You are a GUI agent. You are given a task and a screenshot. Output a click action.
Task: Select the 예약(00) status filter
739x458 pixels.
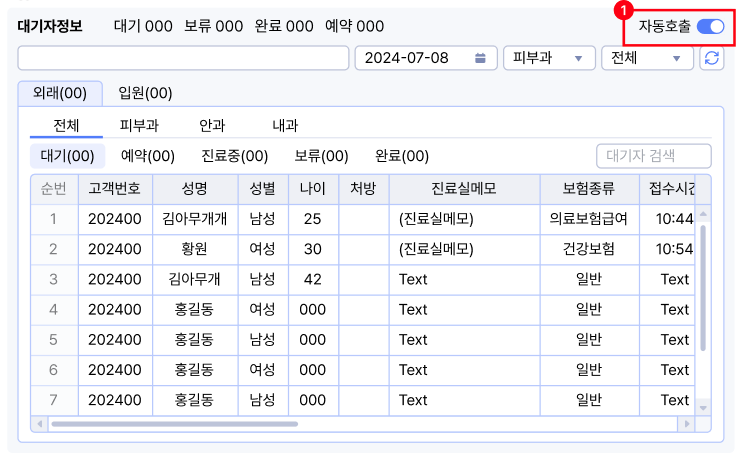148,156
